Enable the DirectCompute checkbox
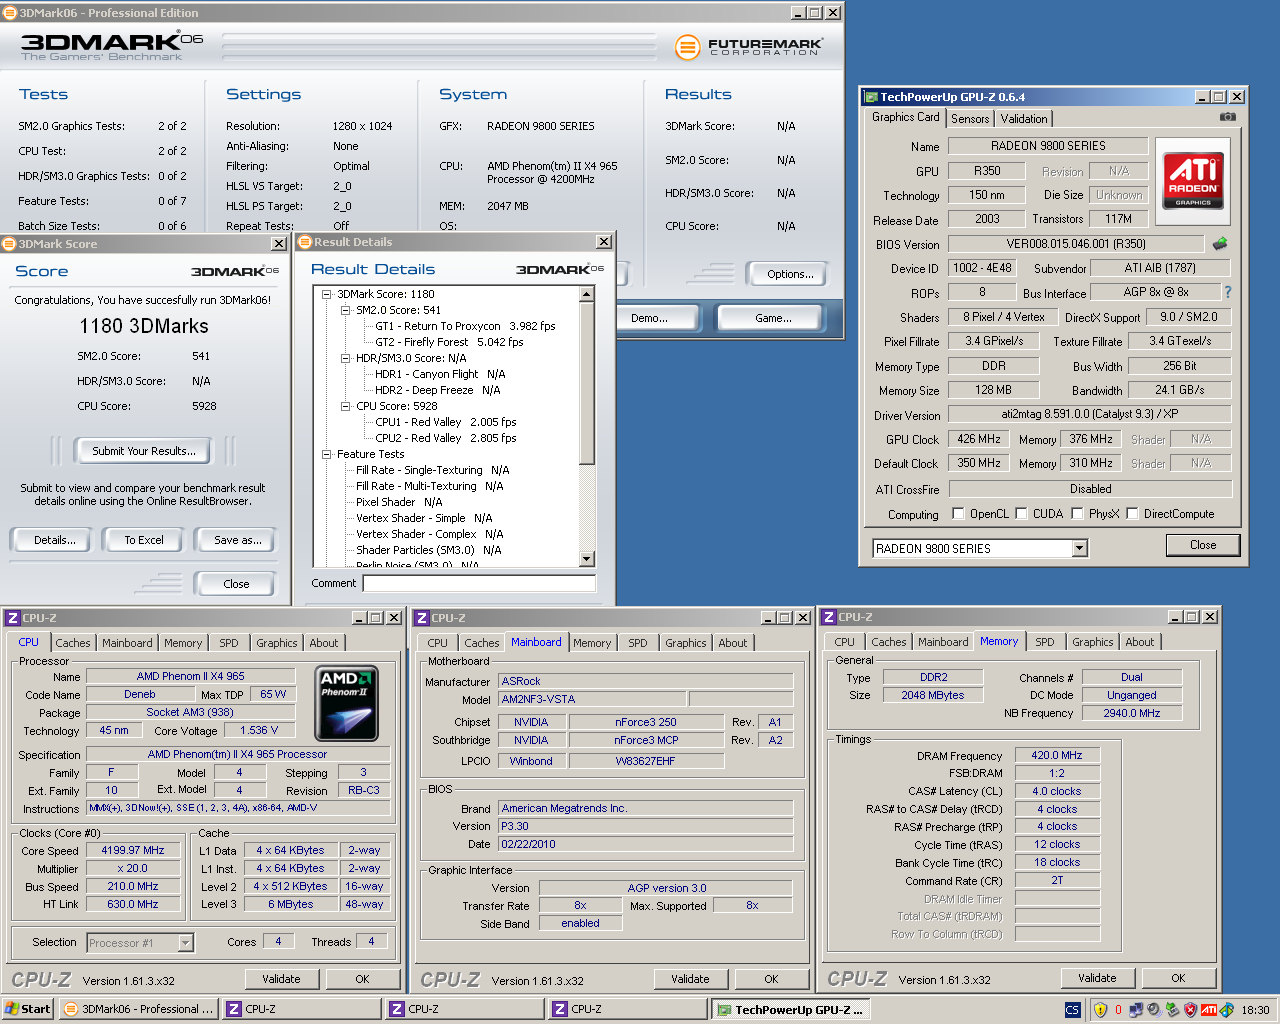The height and width of the screenshot is (1024, 1280). click(1132, 514)
